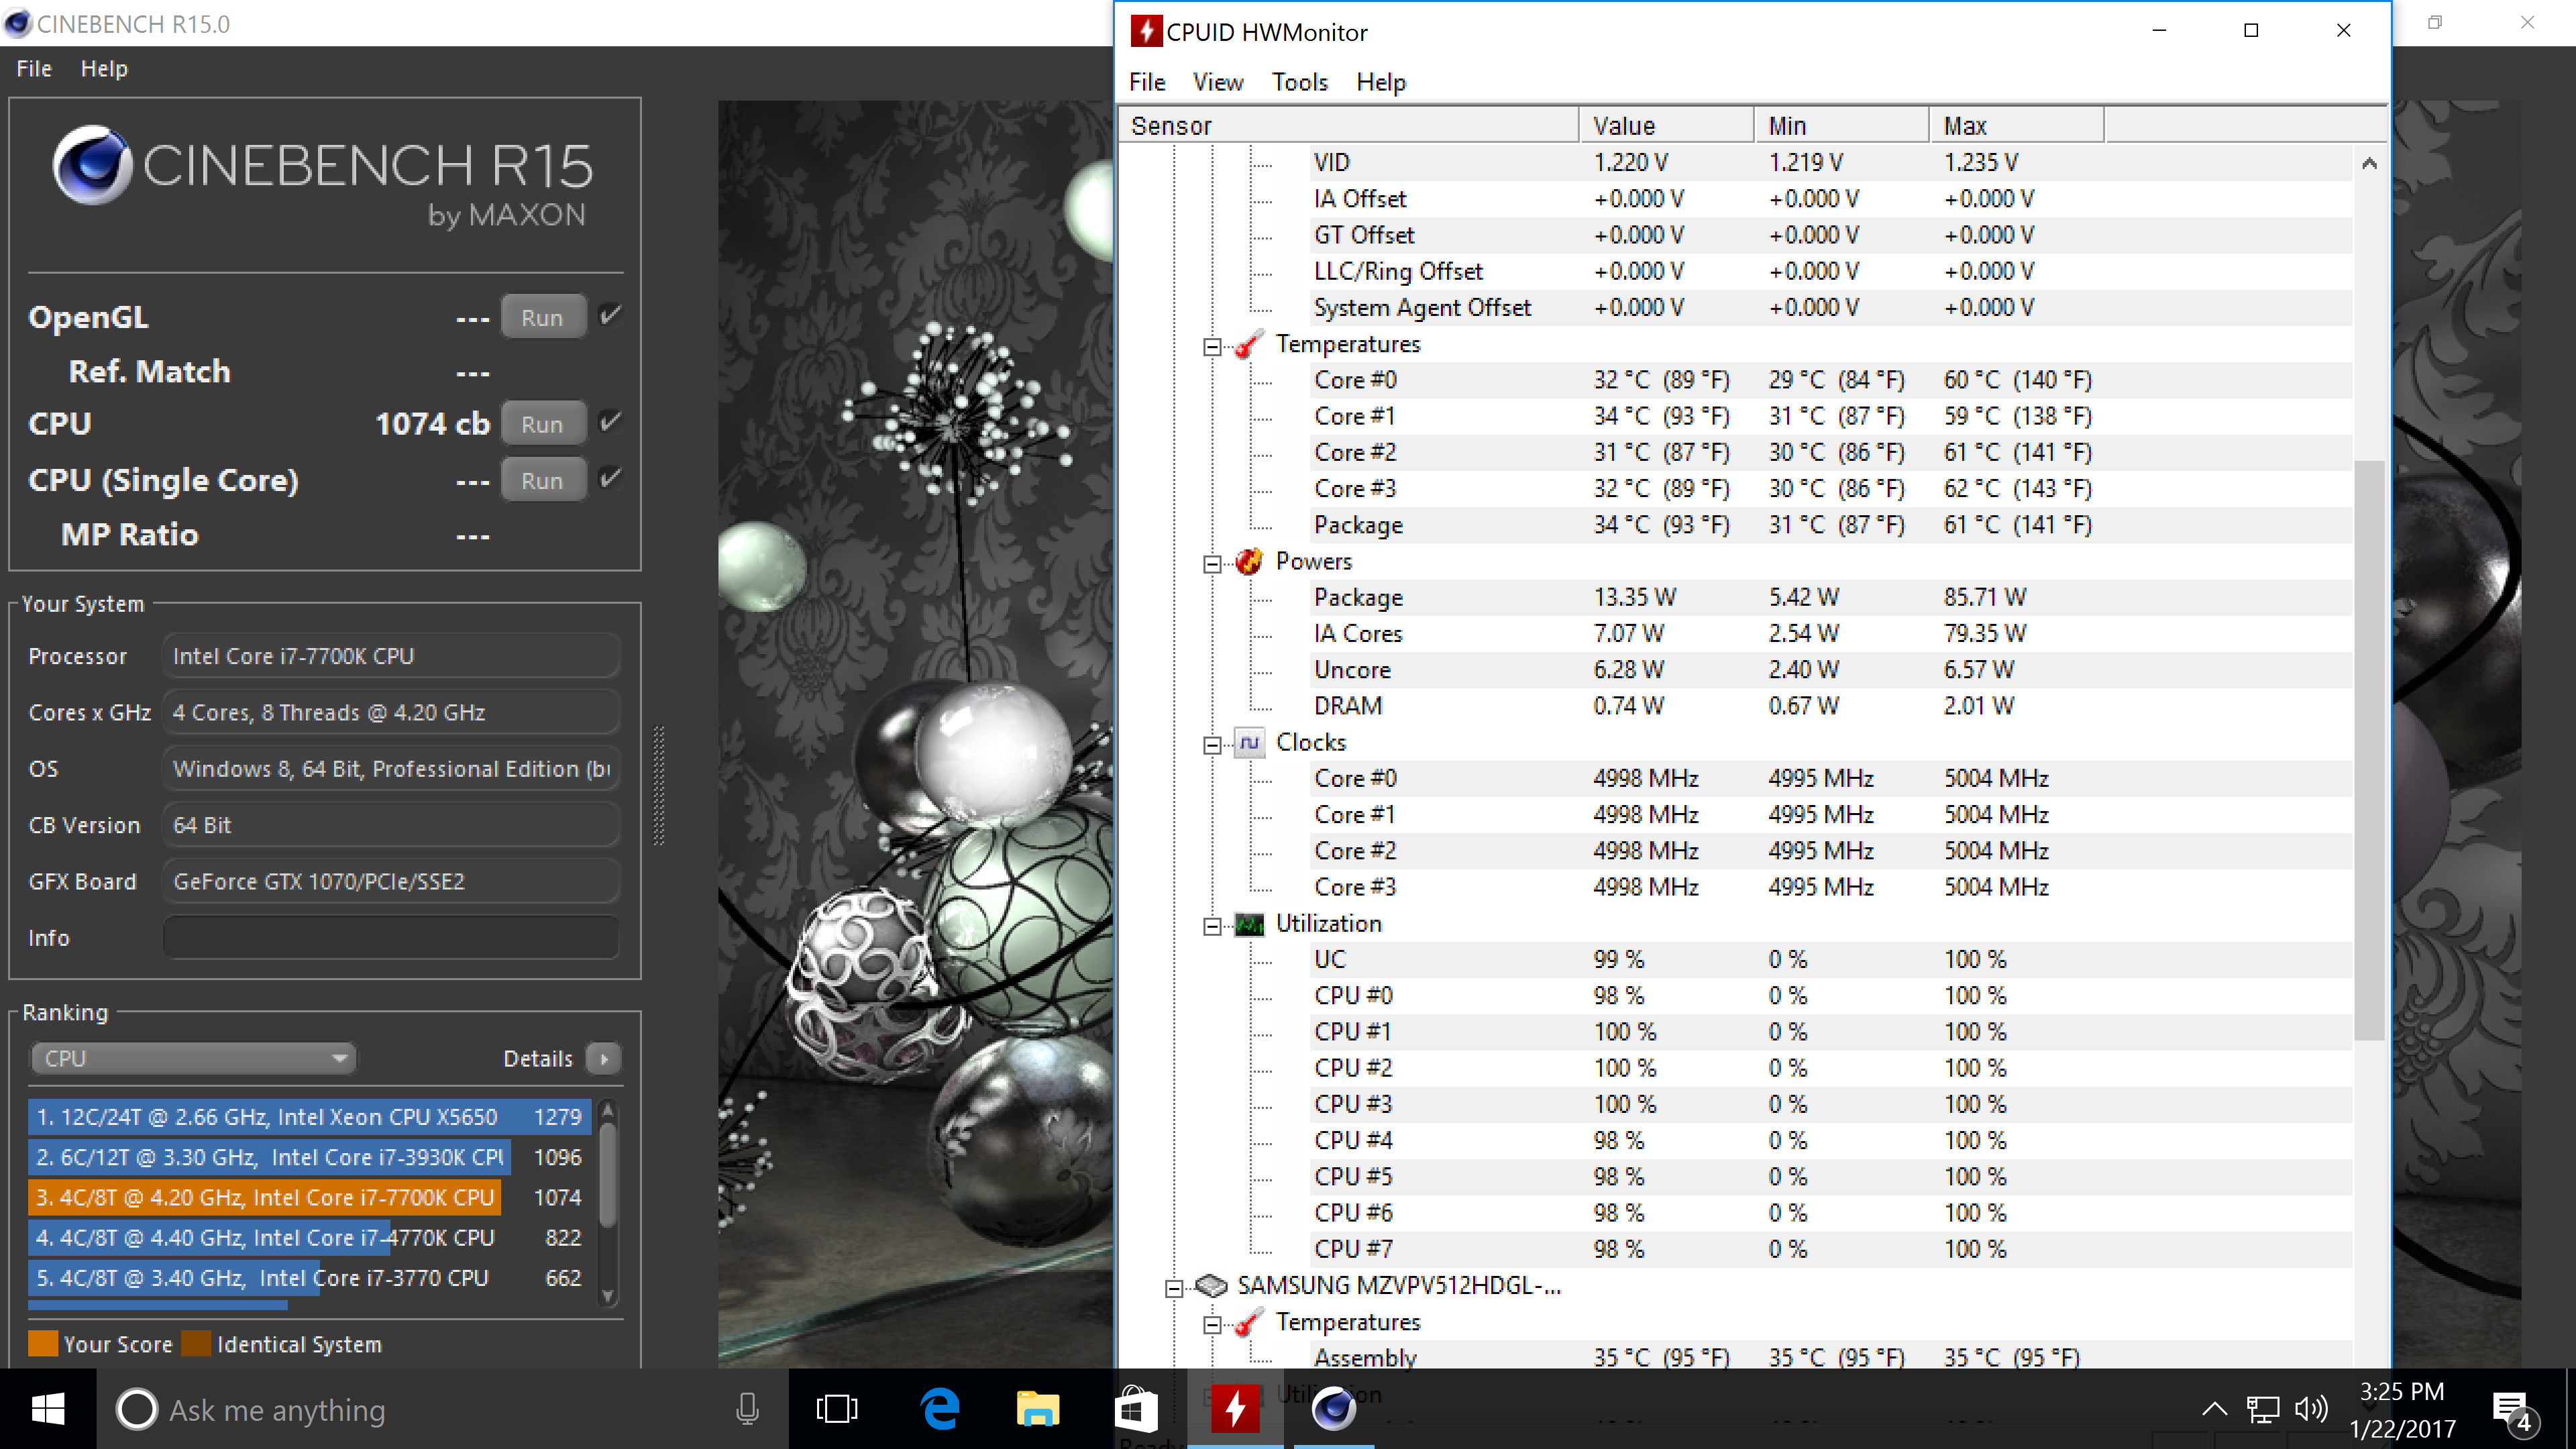Collapse the CPU Temperatures tree node
Image resolution: width=2576 pixels, height=1449 pixels.
(x=1212, y=346)
